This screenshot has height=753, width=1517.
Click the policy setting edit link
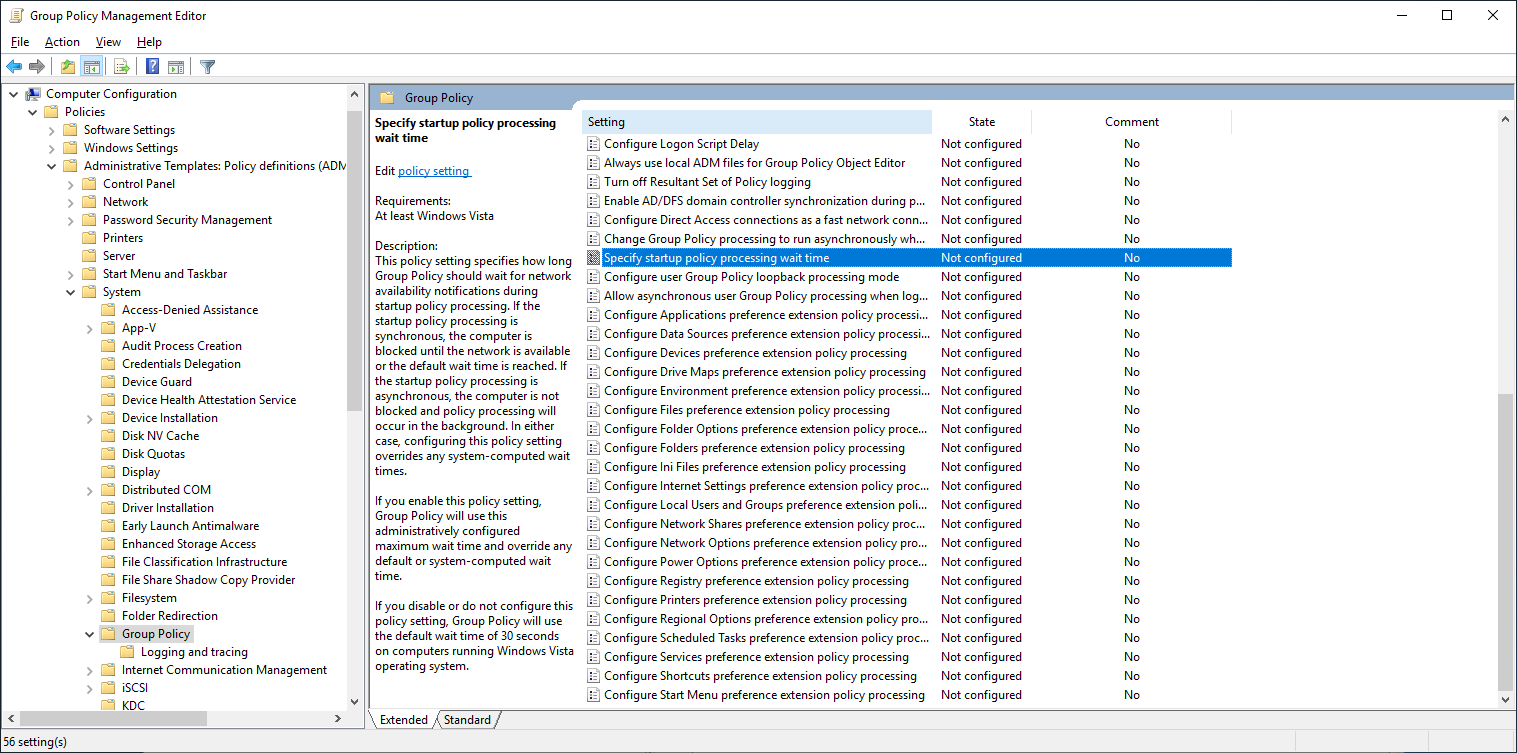pos(434,171)
